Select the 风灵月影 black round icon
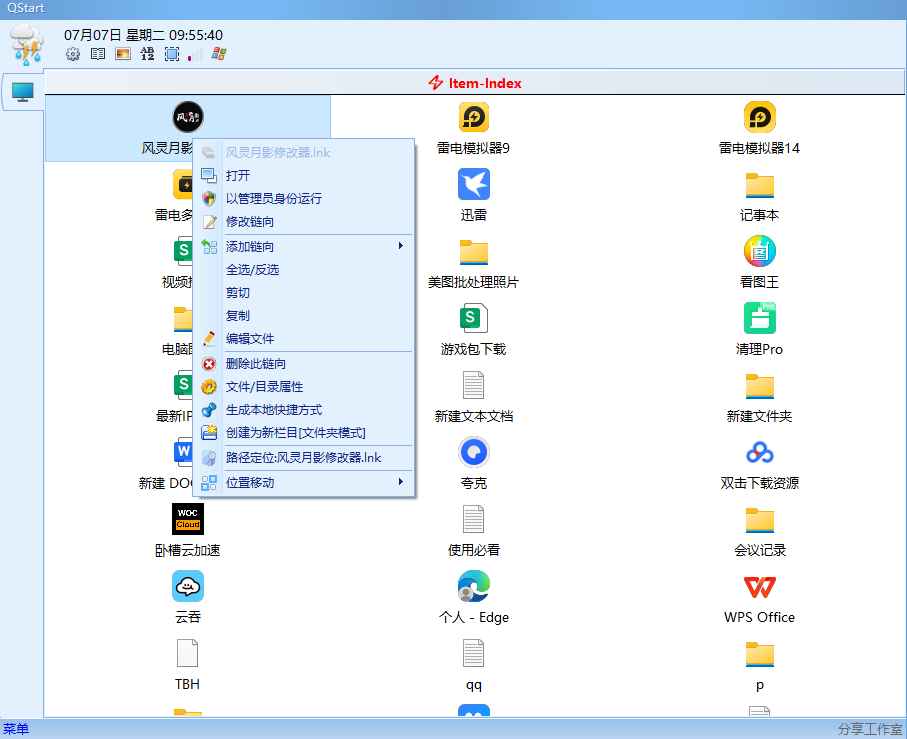Image resolution: width=907 pixels, height=739 pixels. (188, 117)
